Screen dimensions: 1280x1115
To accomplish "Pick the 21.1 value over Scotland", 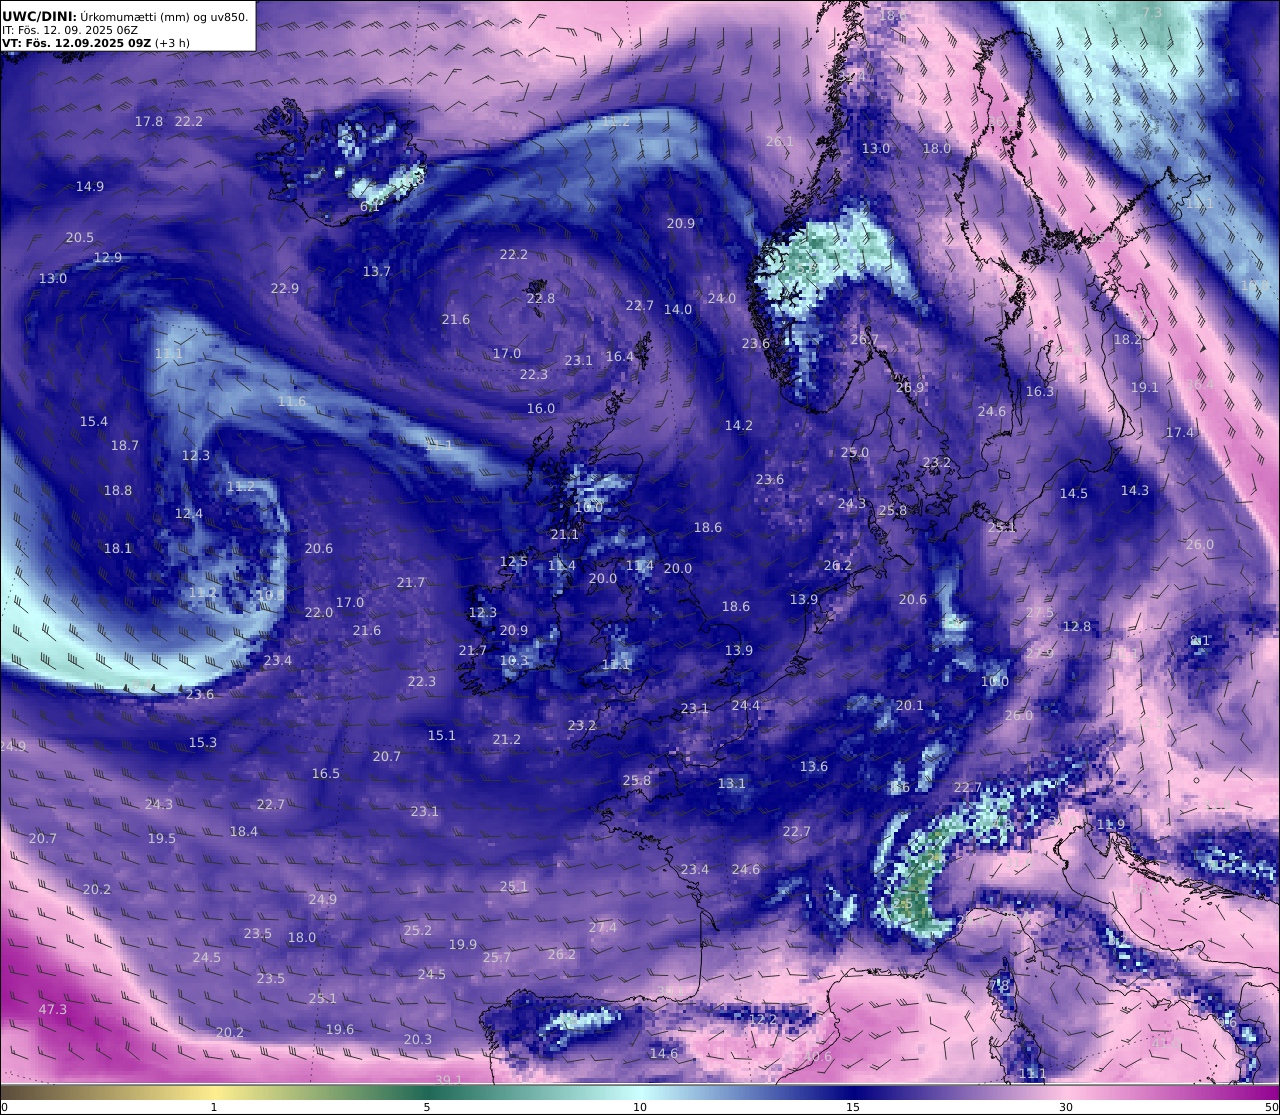I will (565, 535).
